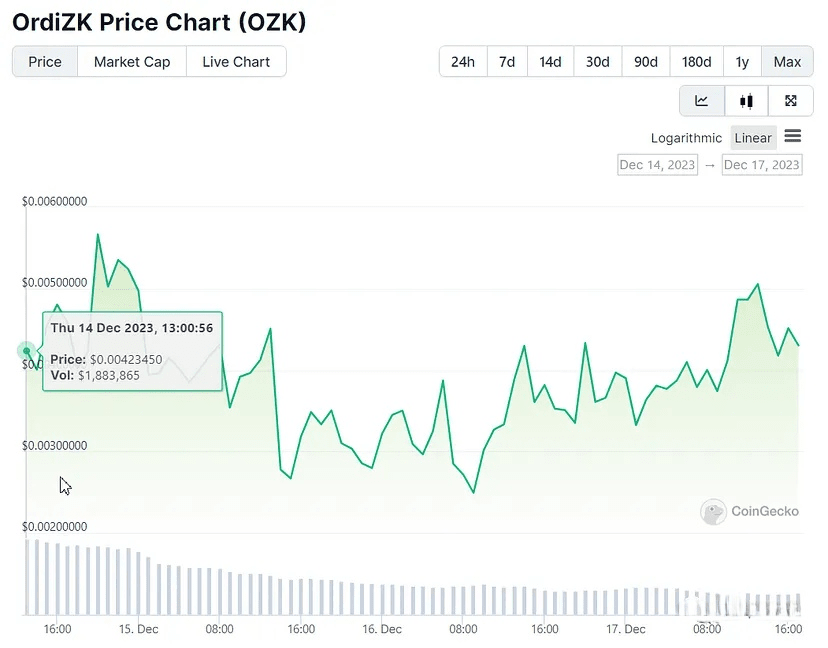Screen dimensions: 828x648
Task: Edit the Dec 14, 2023 start date
Action: (657, 165)
